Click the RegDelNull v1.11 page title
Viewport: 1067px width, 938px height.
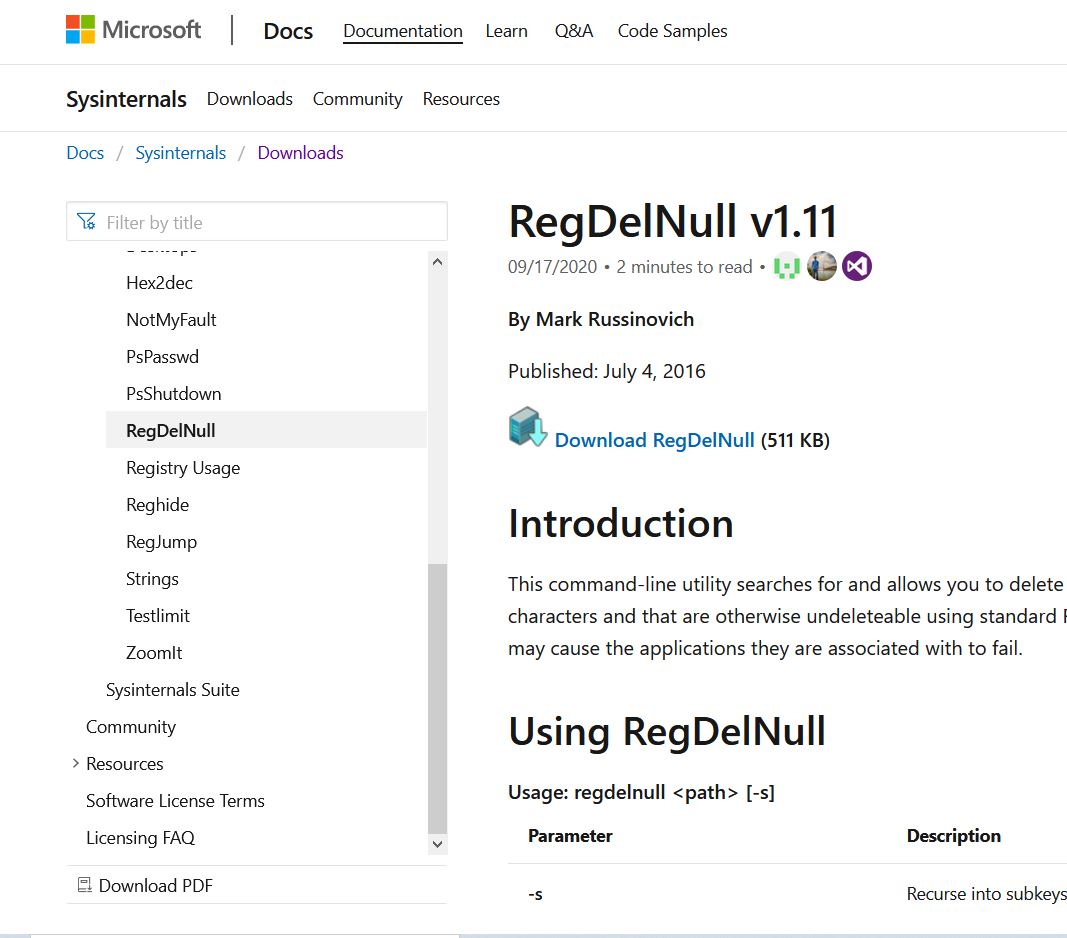click(x=672, y=221)
